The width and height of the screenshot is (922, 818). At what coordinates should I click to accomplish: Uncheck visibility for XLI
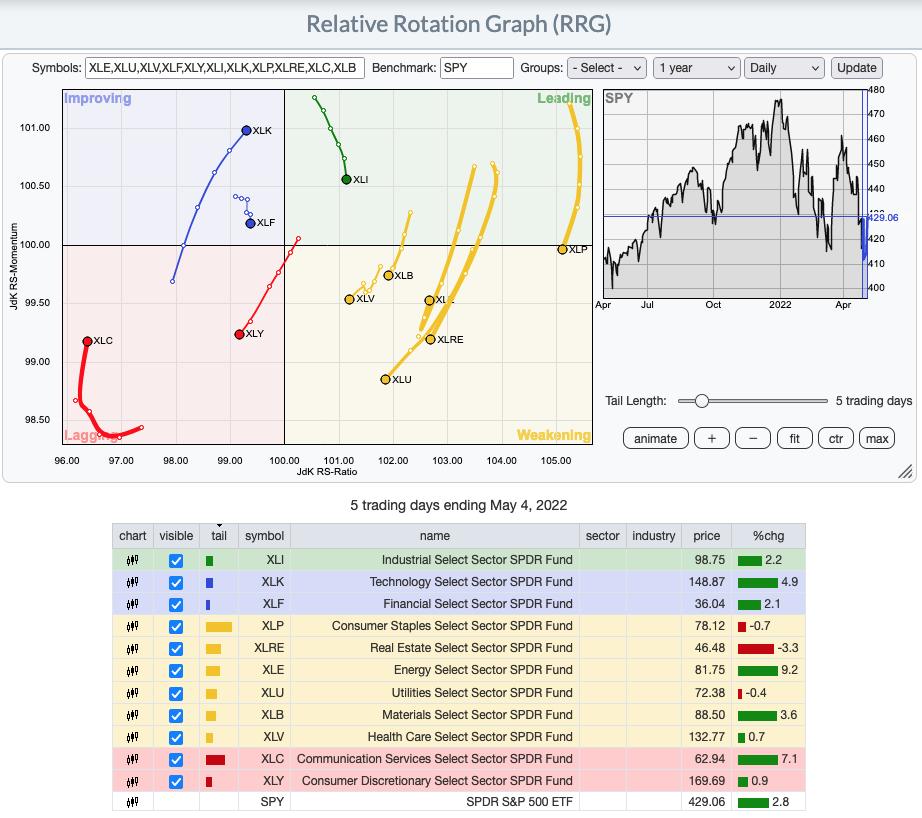pyautogui.click(x=176, y=561)
